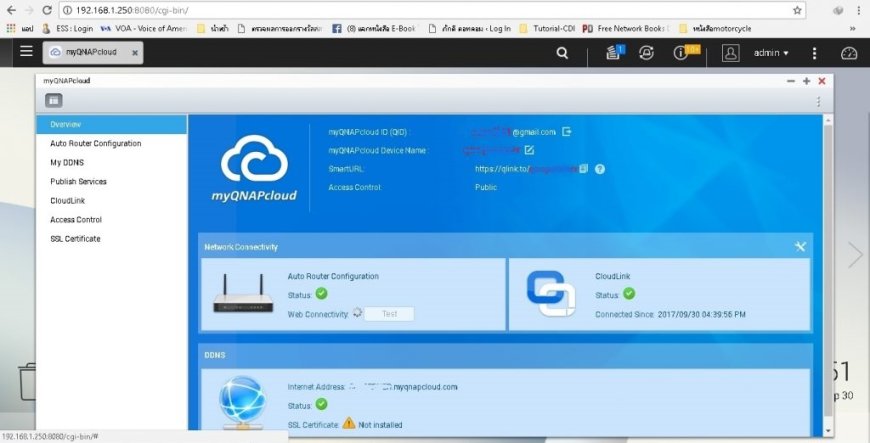Open SSL Certificate in sidebar

[x=75, y=239]
